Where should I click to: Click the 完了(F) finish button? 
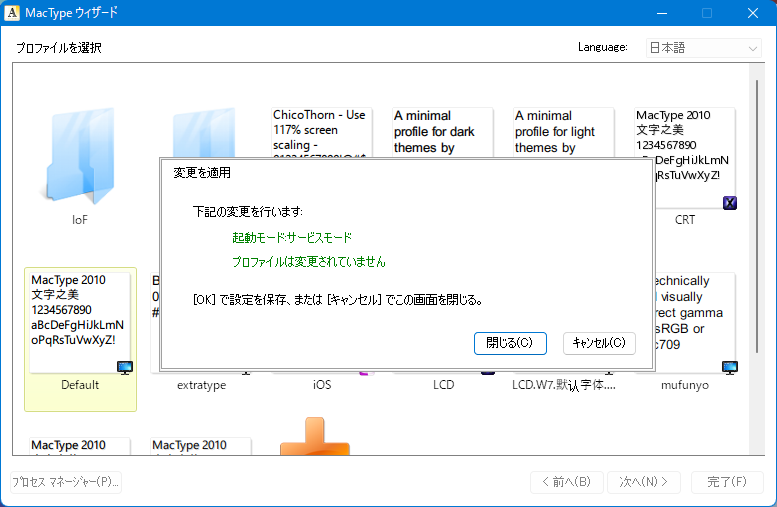coord(726,482)
